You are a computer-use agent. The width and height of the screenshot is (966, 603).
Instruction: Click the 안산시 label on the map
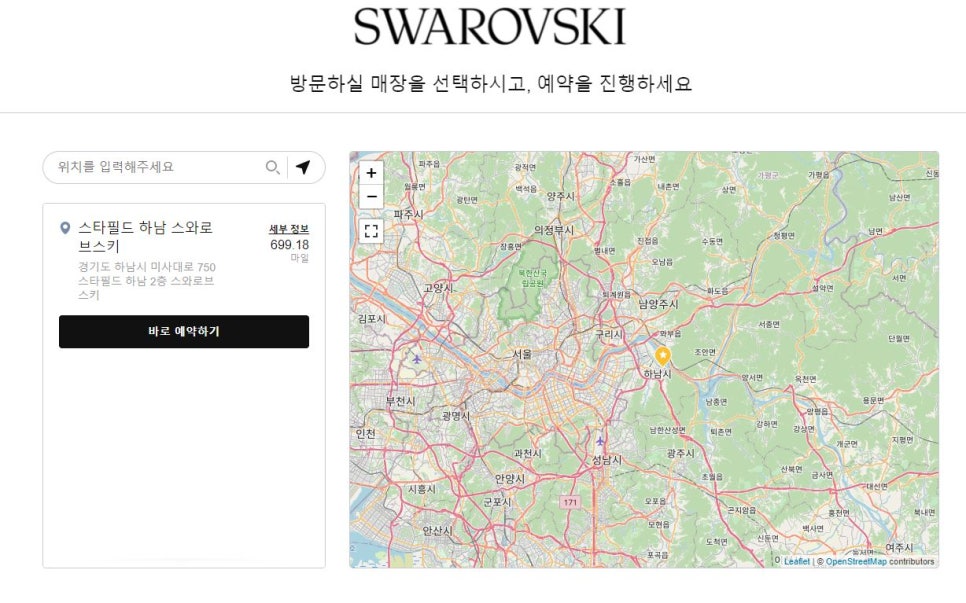(437, 530)
